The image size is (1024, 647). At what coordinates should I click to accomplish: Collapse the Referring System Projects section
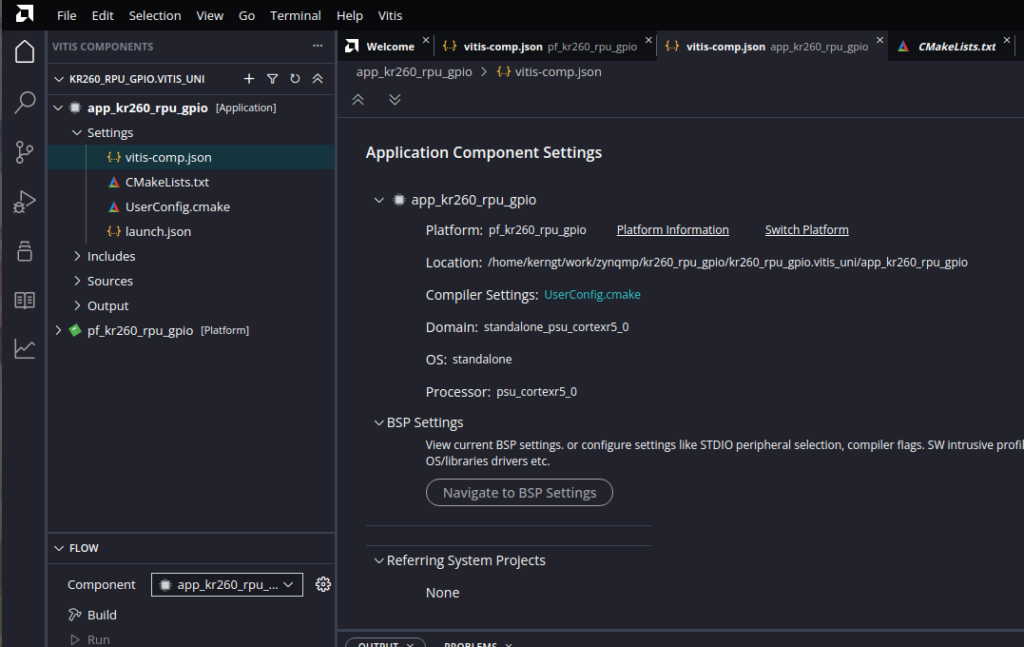pyautogui.click(x=379, y=560)
